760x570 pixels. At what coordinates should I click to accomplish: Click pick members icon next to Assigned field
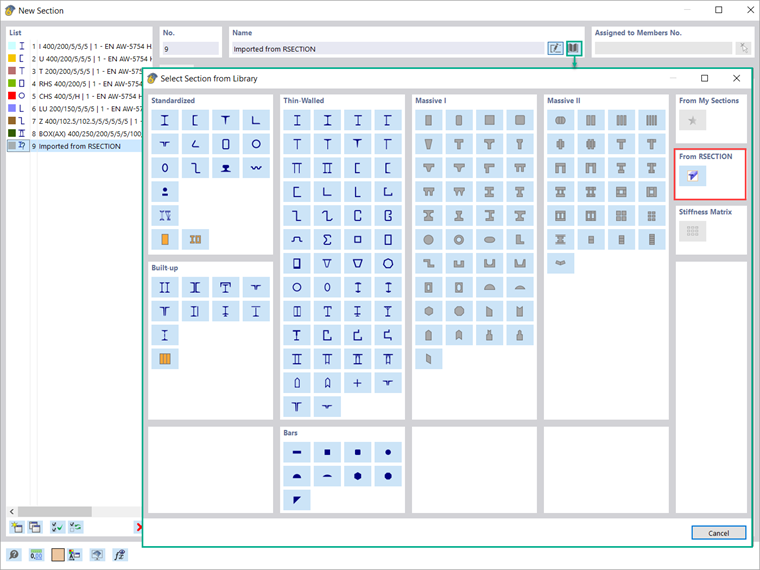tap(743, 48)
